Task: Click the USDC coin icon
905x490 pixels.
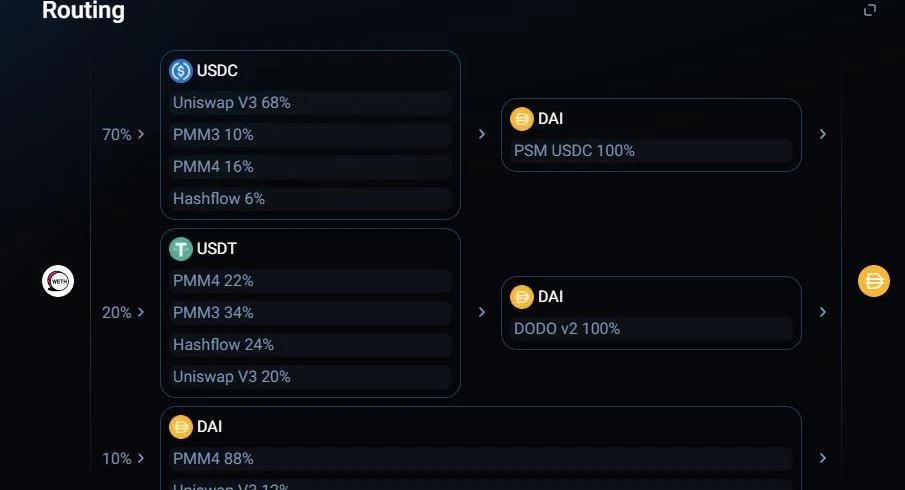Action: tap(181, 71)
